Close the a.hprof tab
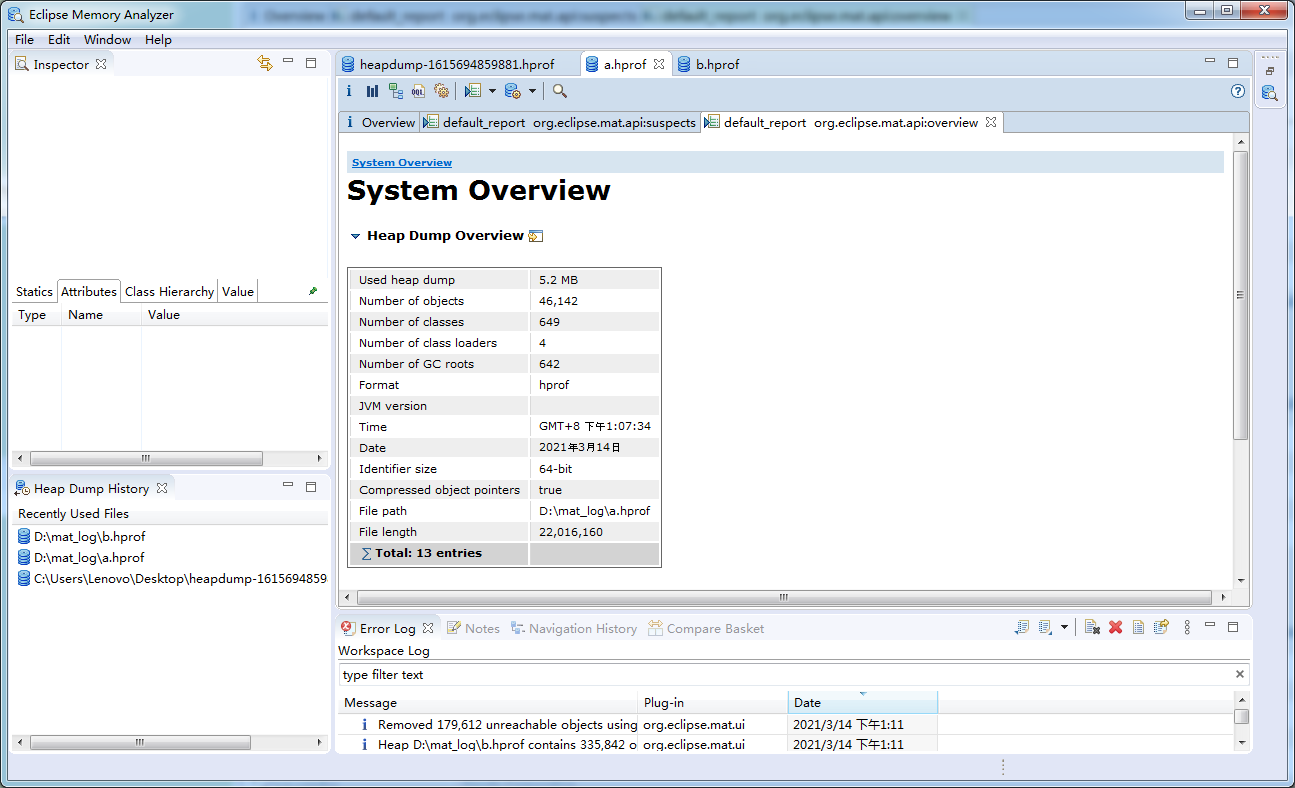Image resolution: width=1295 pixels, height=788 pixels. point(659,63)
